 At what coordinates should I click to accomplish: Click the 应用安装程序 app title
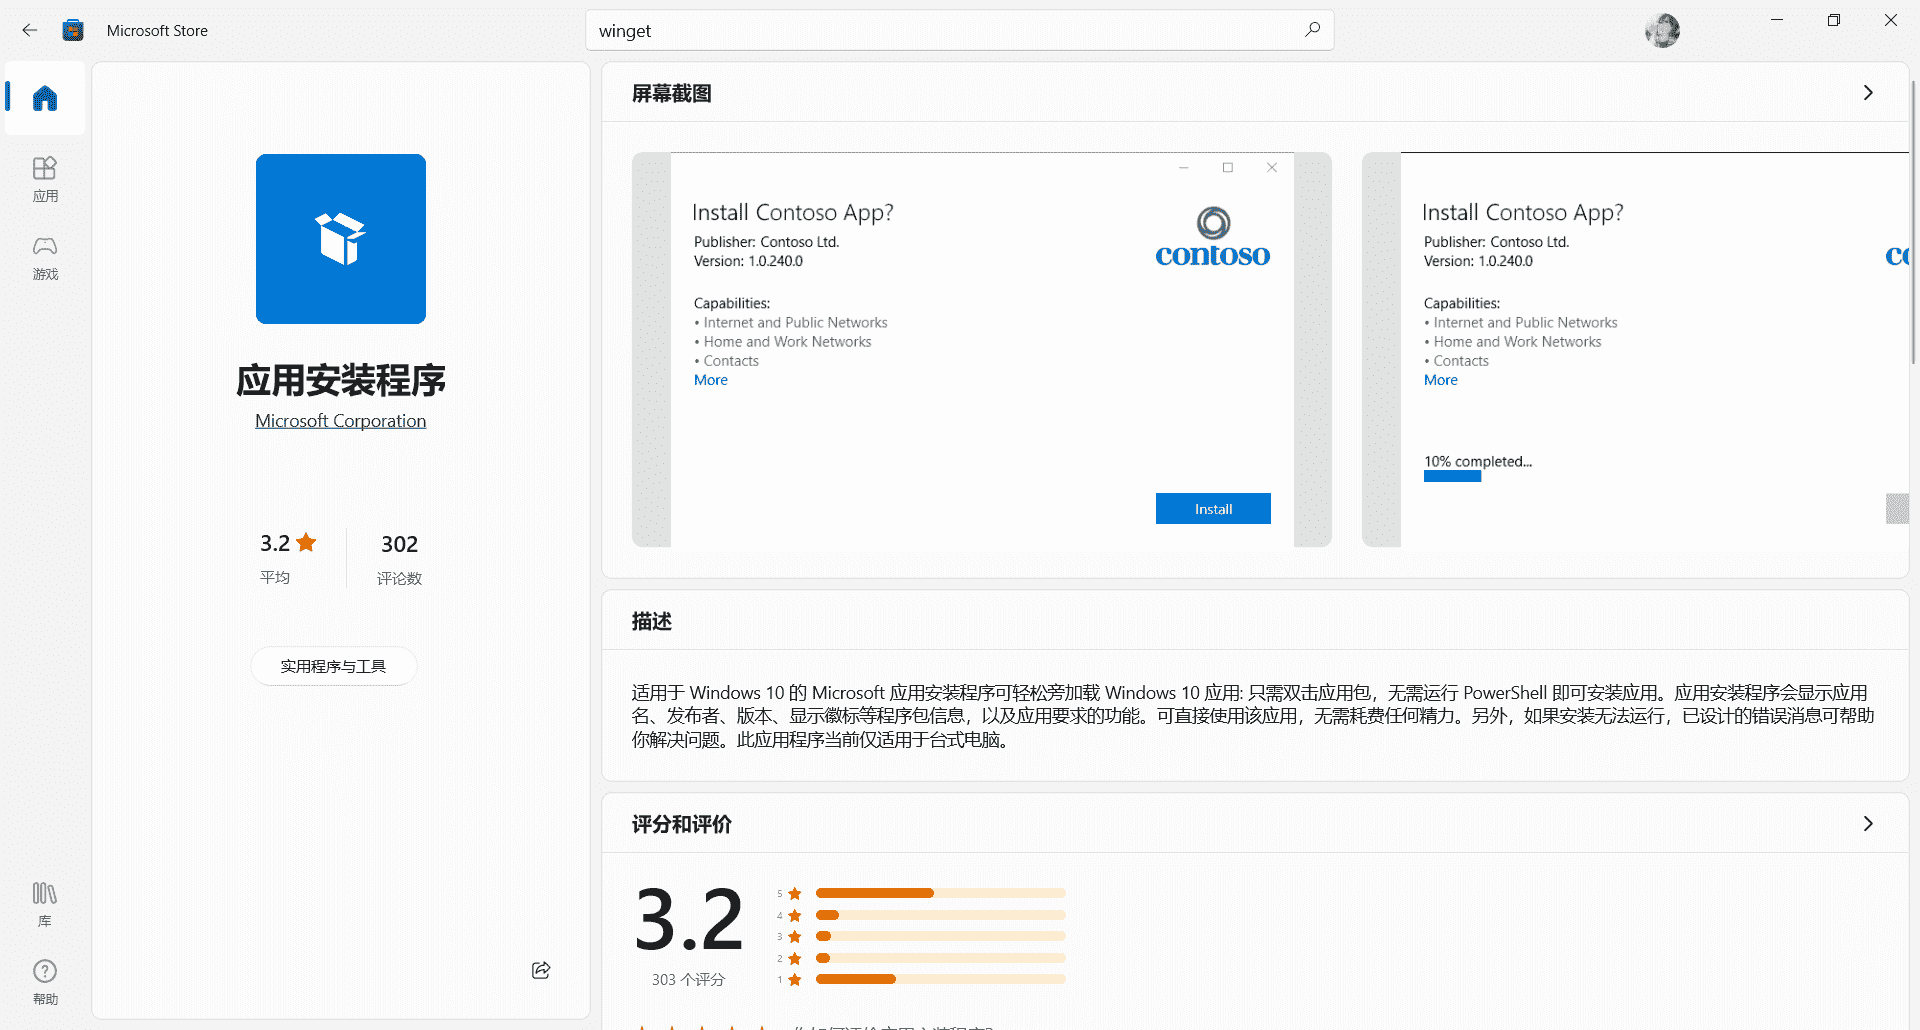341,380
